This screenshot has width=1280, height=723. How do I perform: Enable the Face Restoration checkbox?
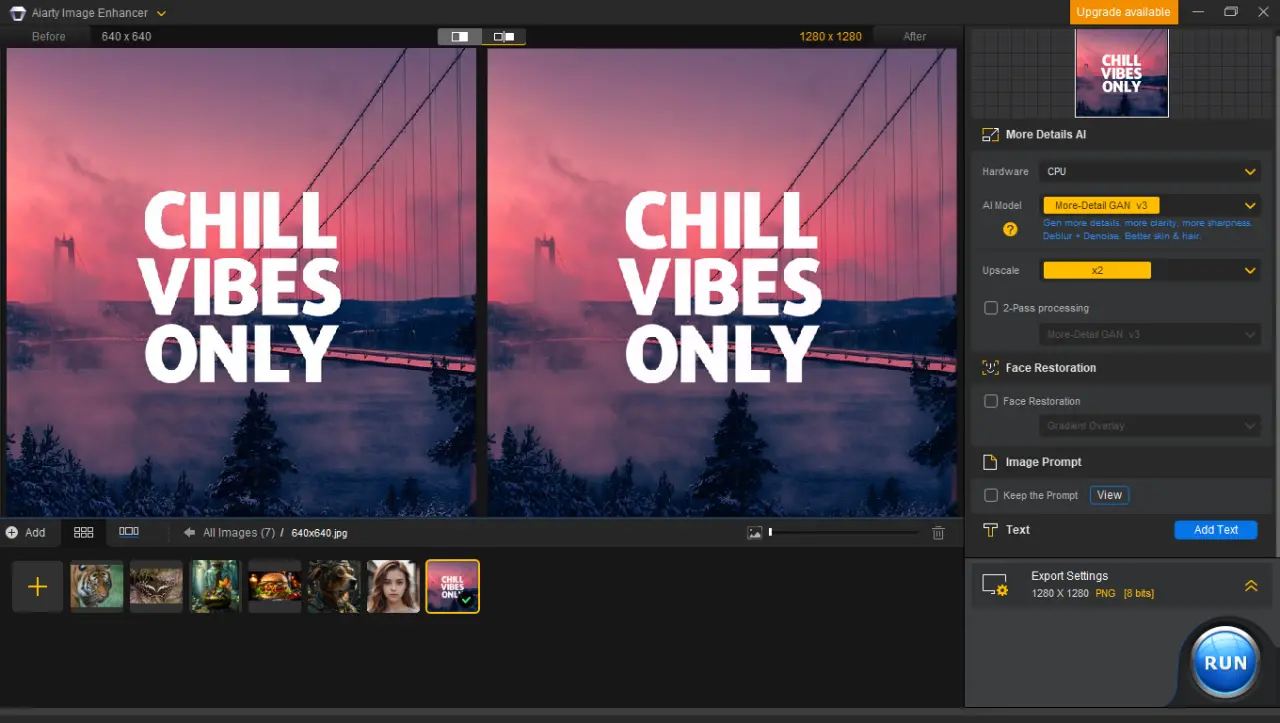coord(991,401)
